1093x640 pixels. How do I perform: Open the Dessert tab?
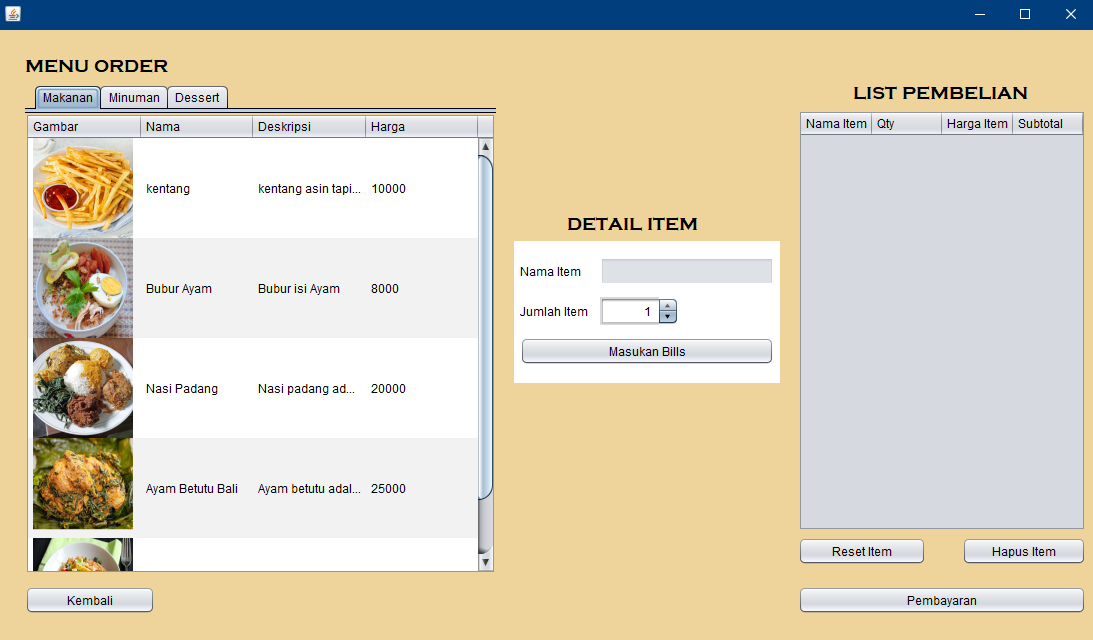coord(197,98)
